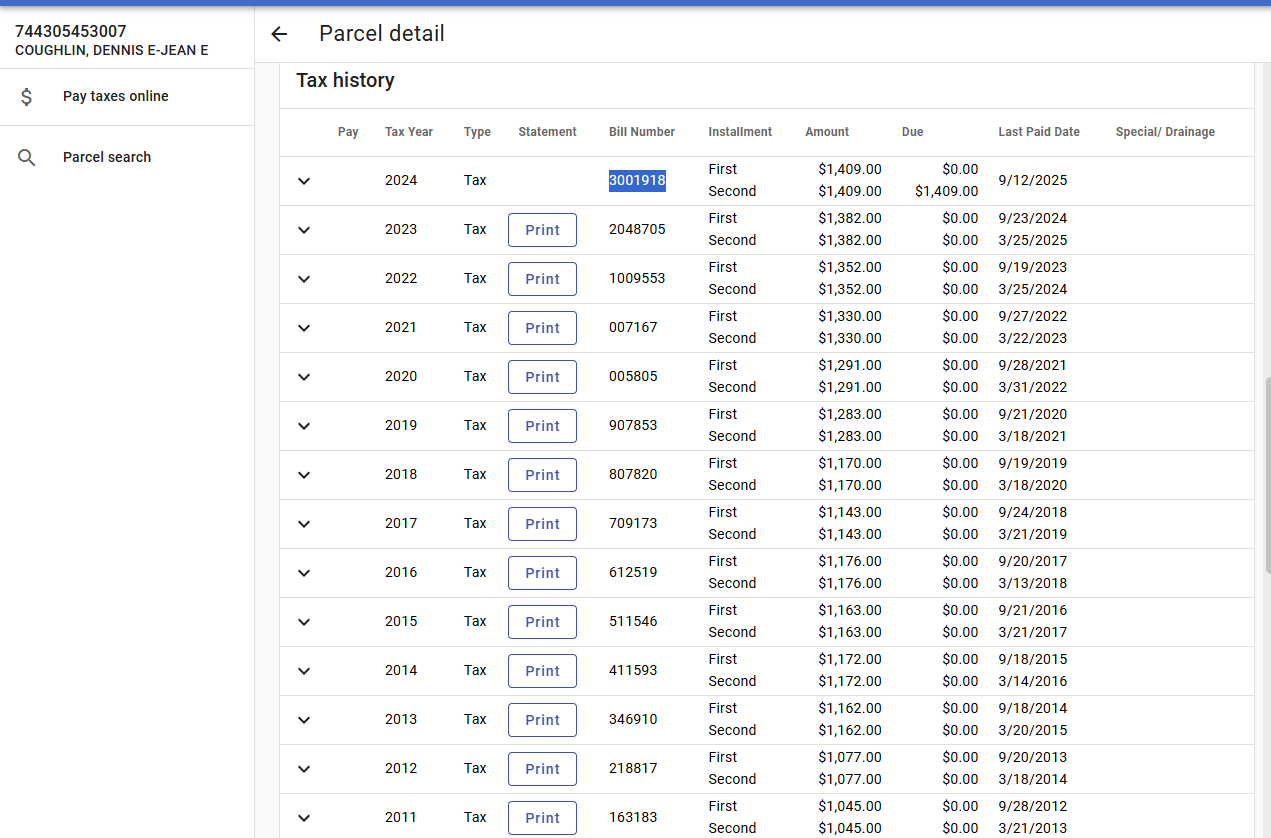The height and width of the screenshot is (838, 1271).
Task: Print the 2023 tax statement
Action: click(x=542, y=230)
